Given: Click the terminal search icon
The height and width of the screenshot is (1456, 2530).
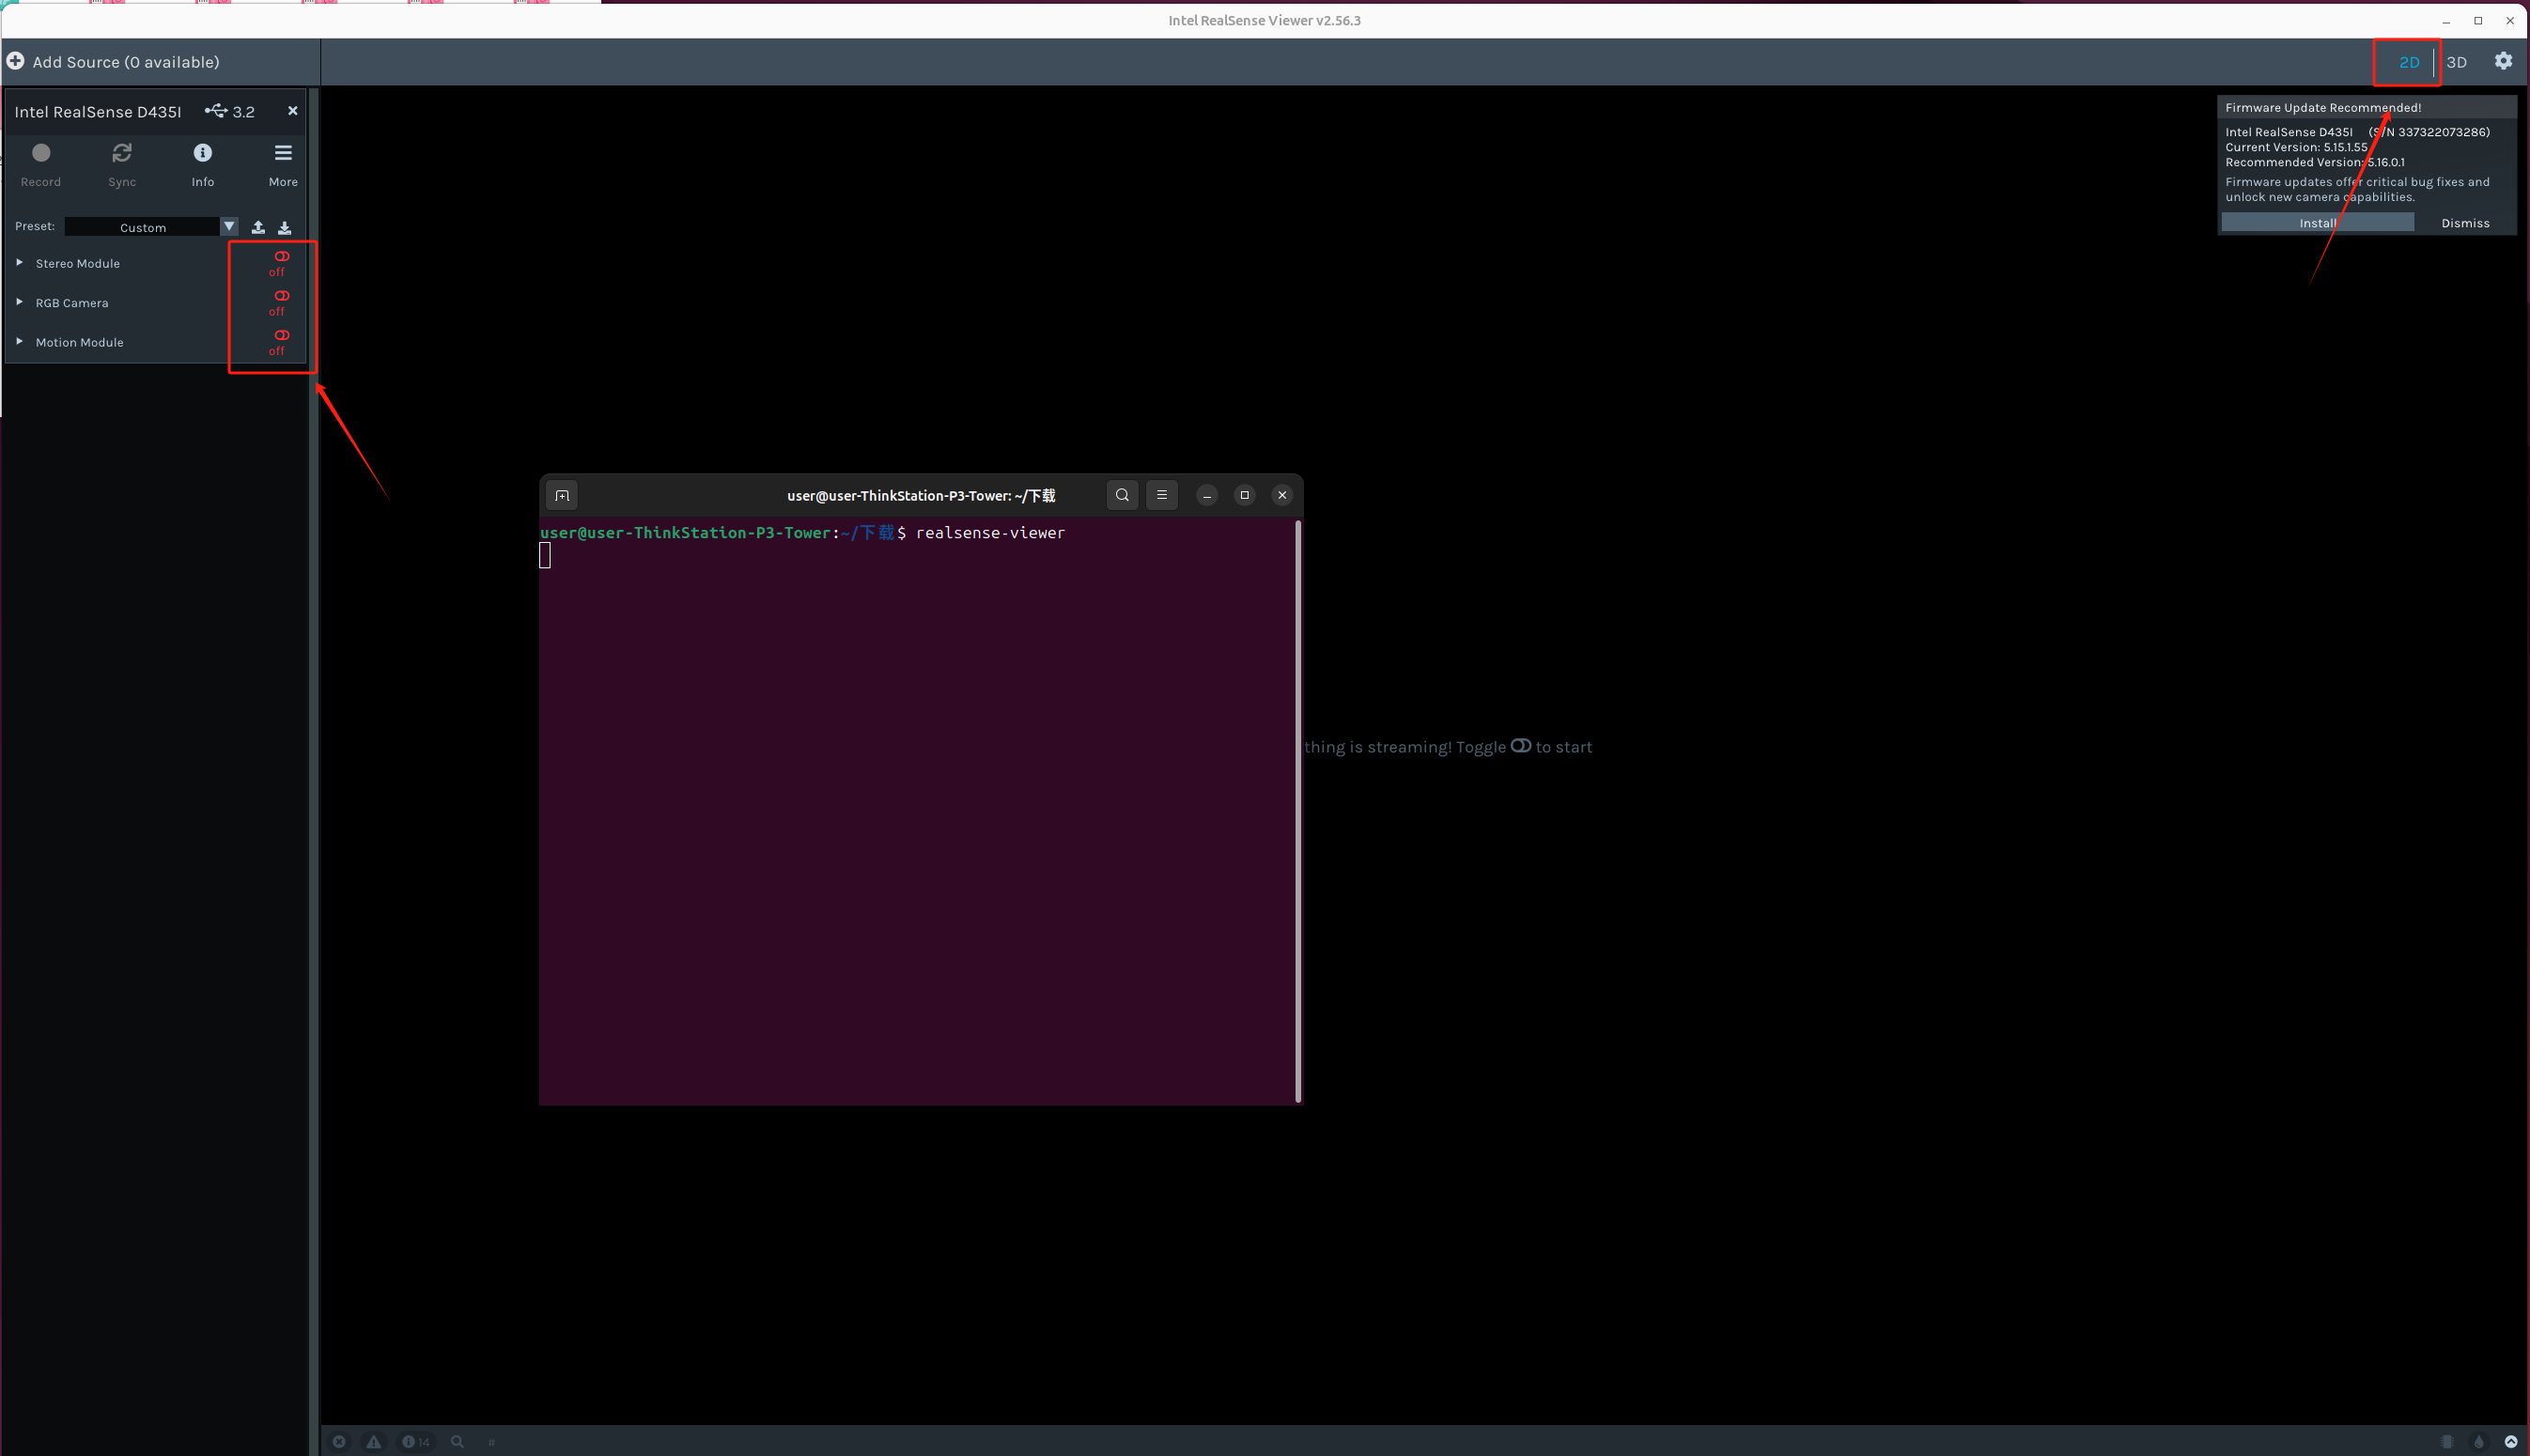Looking at the screenshot, I should 1122,495.
